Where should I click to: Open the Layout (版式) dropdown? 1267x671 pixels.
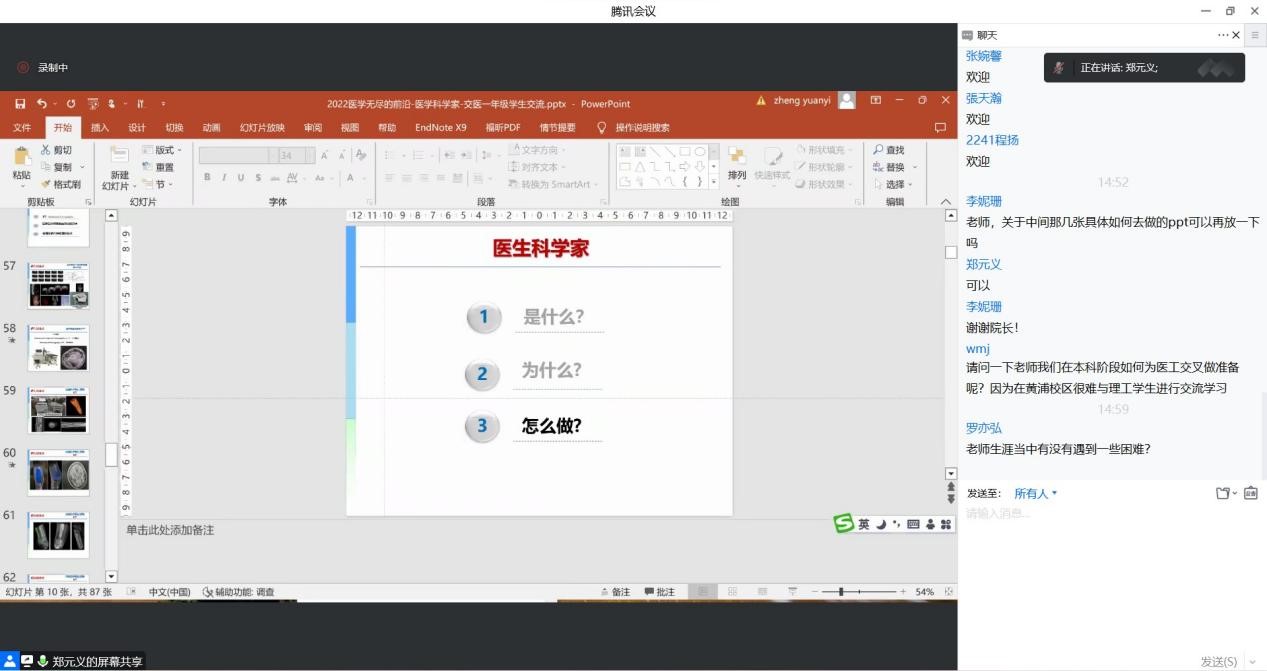pyautogui.click(x=162, y=150)
